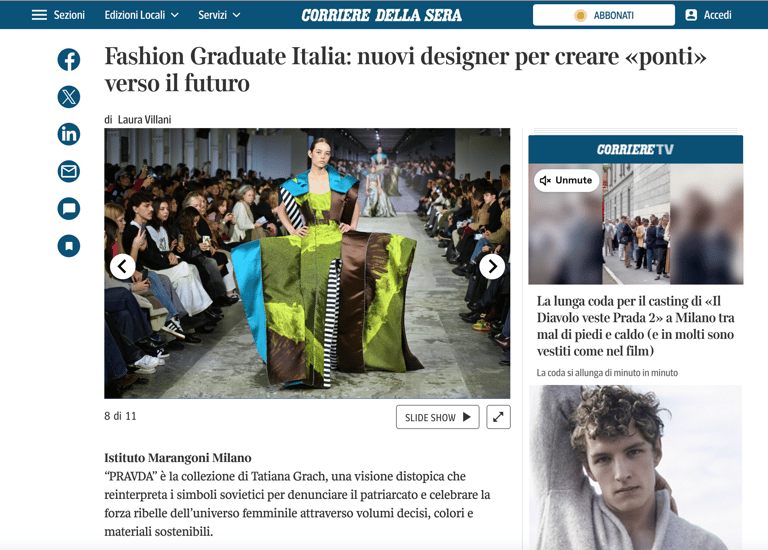Viewport: 768px width, 550px height.
Task: Share the article on Facebook
Action: (x=69, y=60)
